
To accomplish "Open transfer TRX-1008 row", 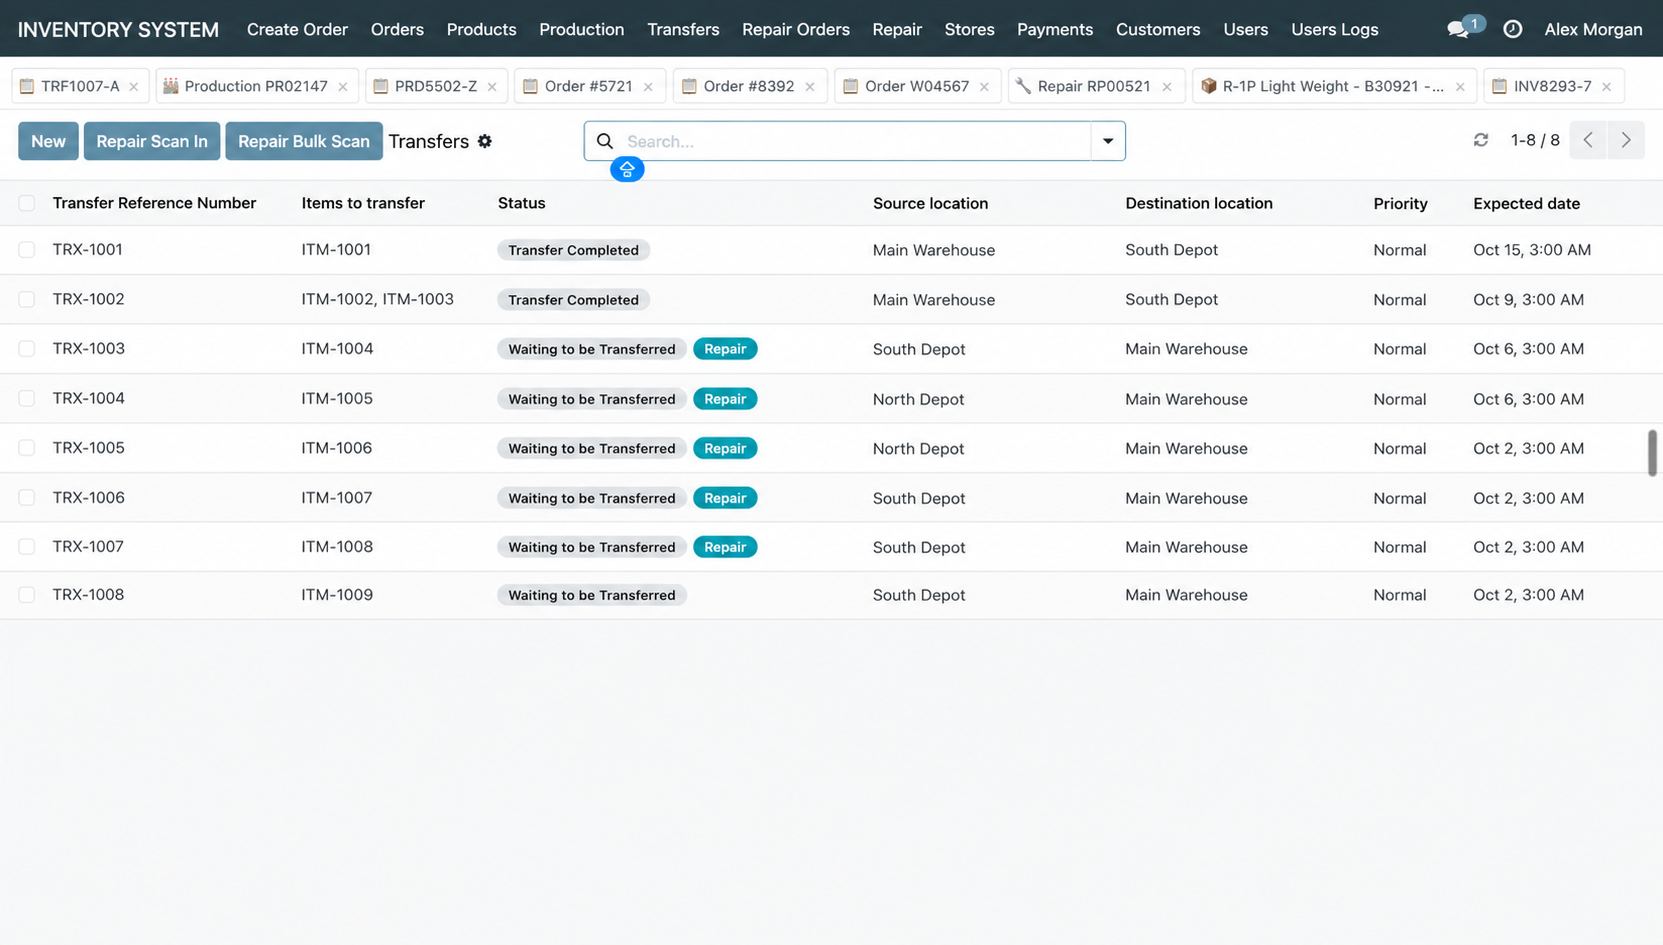I will point(831,595).
